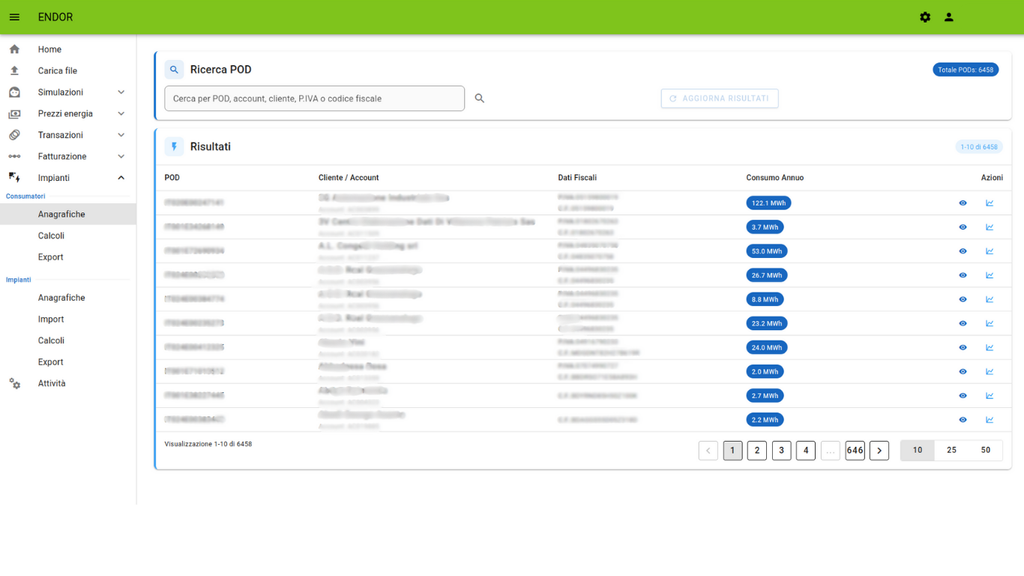View details of the 3.7 MWh row
Screen dimensions: 1024x576
[x=963, y=227]
